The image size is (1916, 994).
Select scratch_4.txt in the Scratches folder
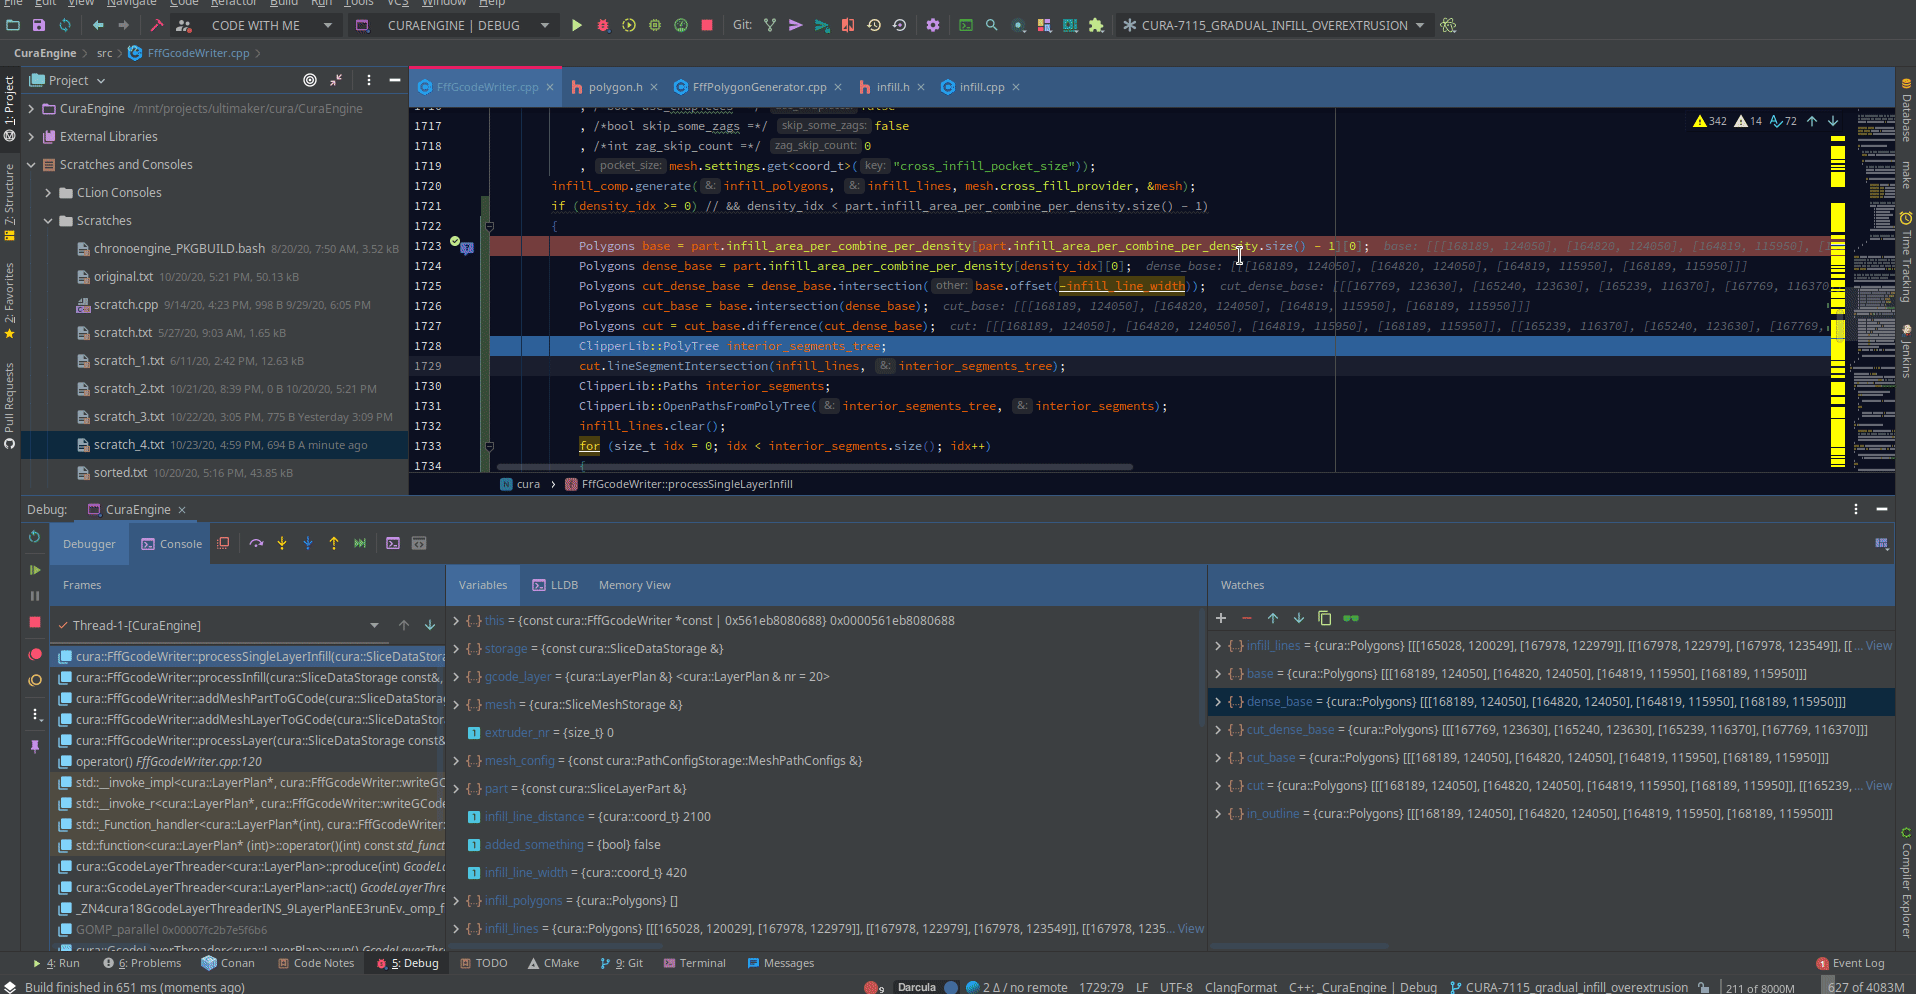tap(214, 445)
